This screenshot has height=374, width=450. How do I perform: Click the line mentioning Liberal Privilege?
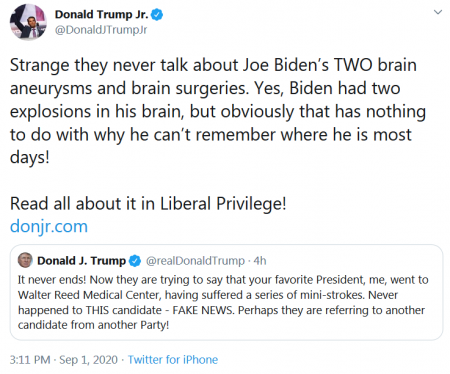(x=148, y=203)
